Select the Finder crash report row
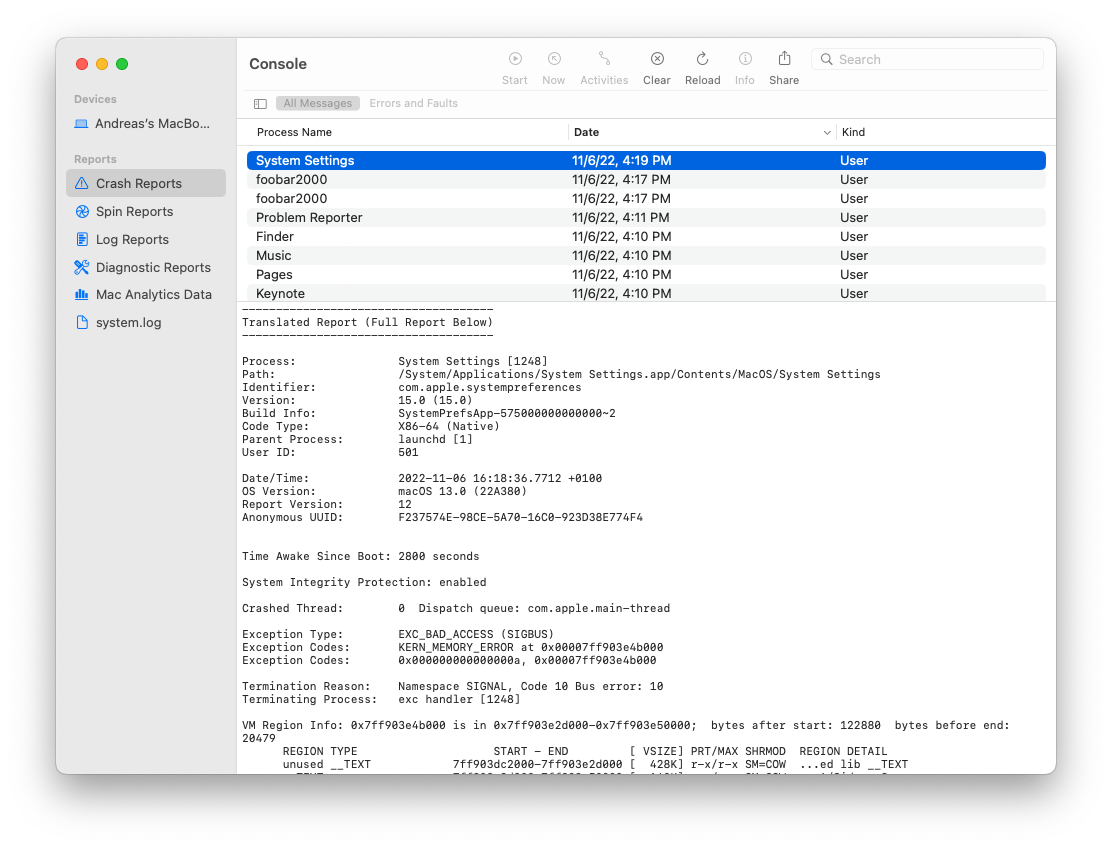 646,237
